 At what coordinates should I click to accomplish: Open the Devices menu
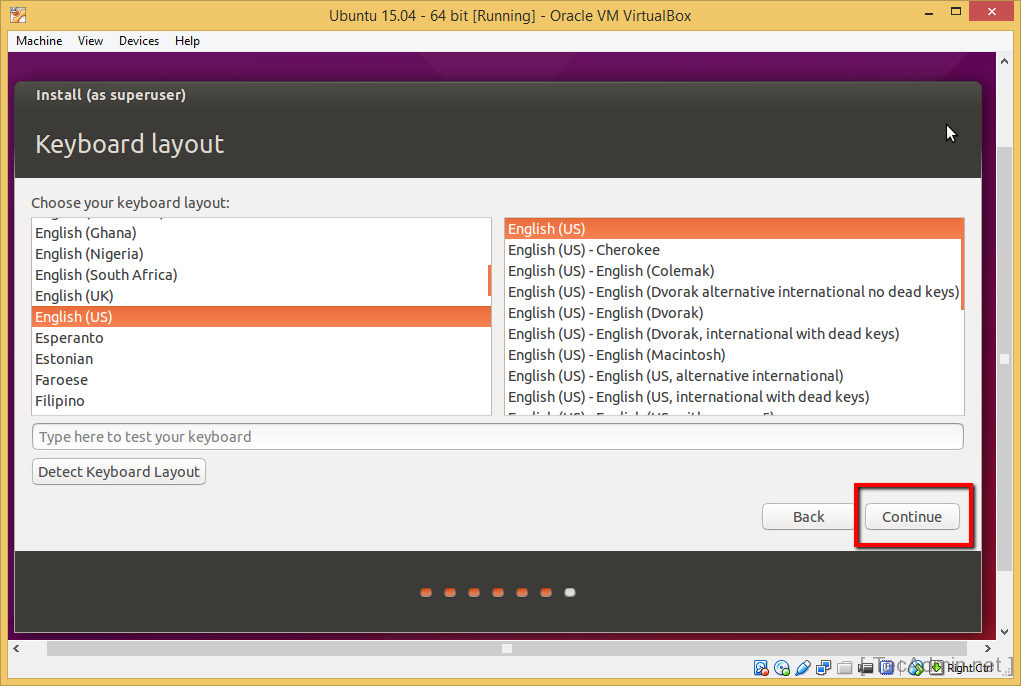click(138, 41)
